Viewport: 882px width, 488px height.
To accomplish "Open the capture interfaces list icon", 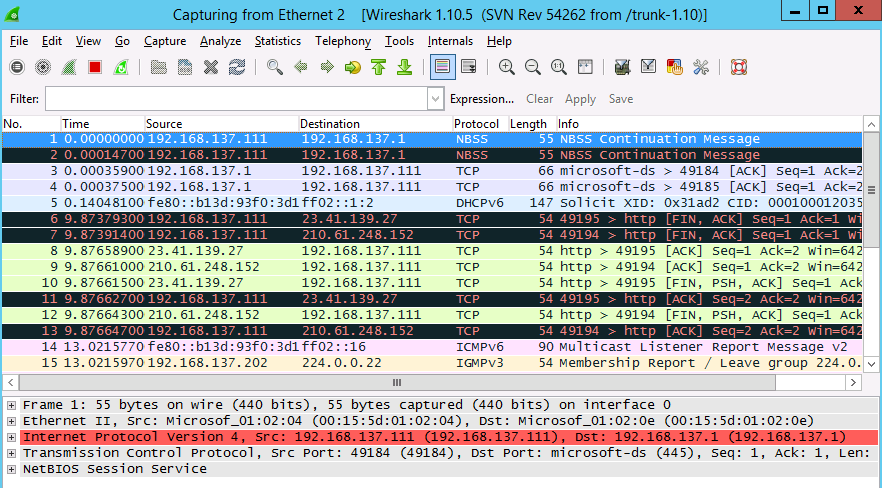I will click(17, 67).
